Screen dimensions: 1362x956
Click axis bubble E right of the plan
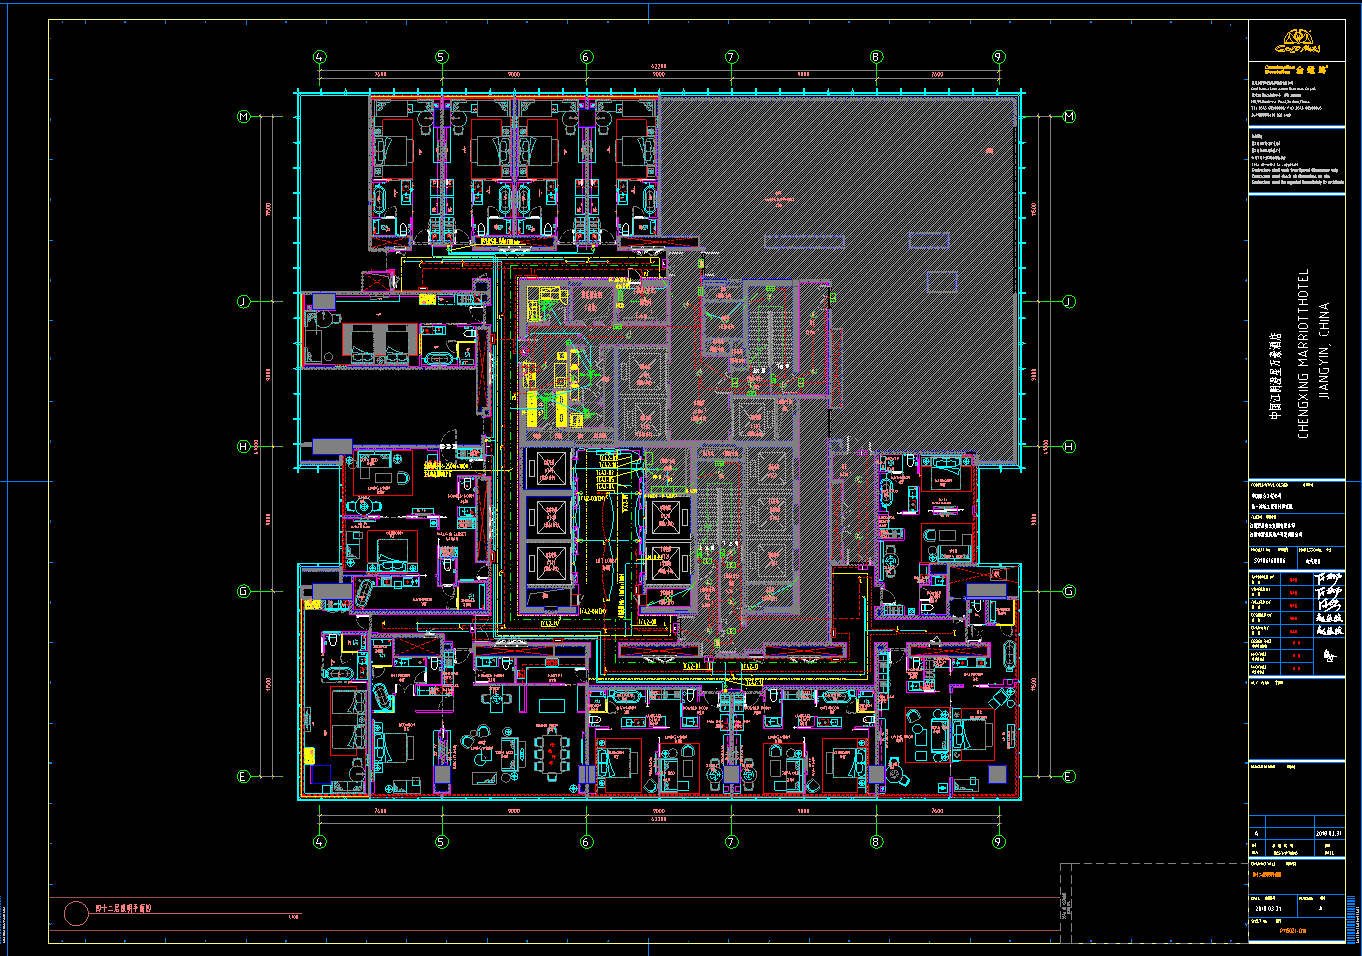1069,776
